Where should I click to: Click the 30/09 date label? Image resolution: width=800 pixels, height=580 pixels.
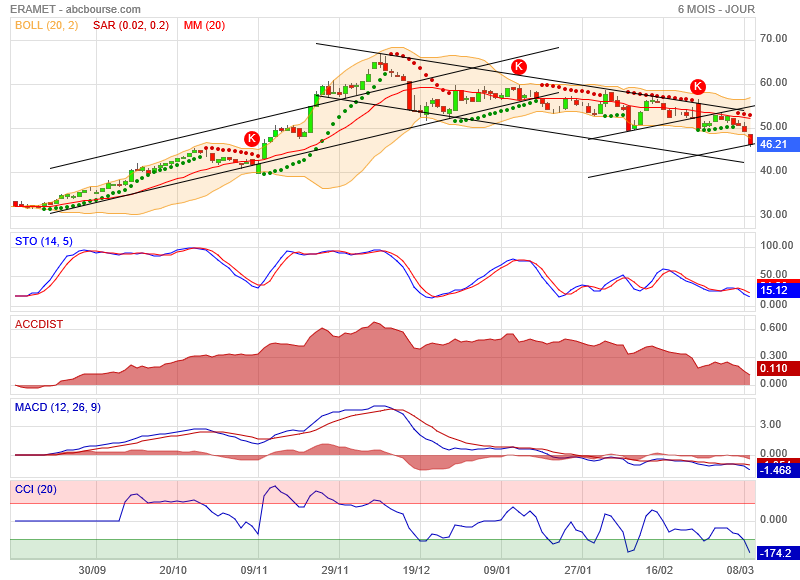click(x=92, y=570)
